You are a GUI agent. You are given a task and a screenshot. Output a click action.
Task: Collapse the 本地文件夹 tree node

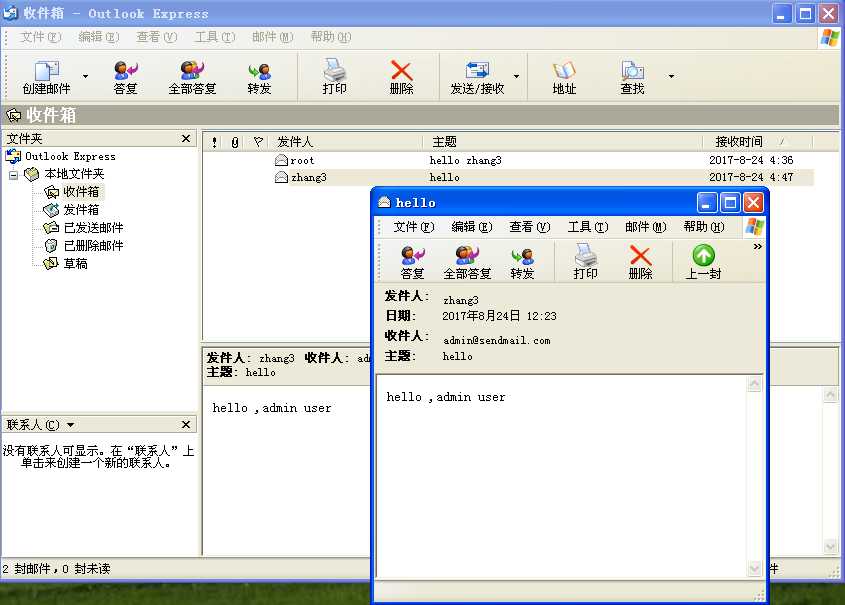click(x=13, y=175)
